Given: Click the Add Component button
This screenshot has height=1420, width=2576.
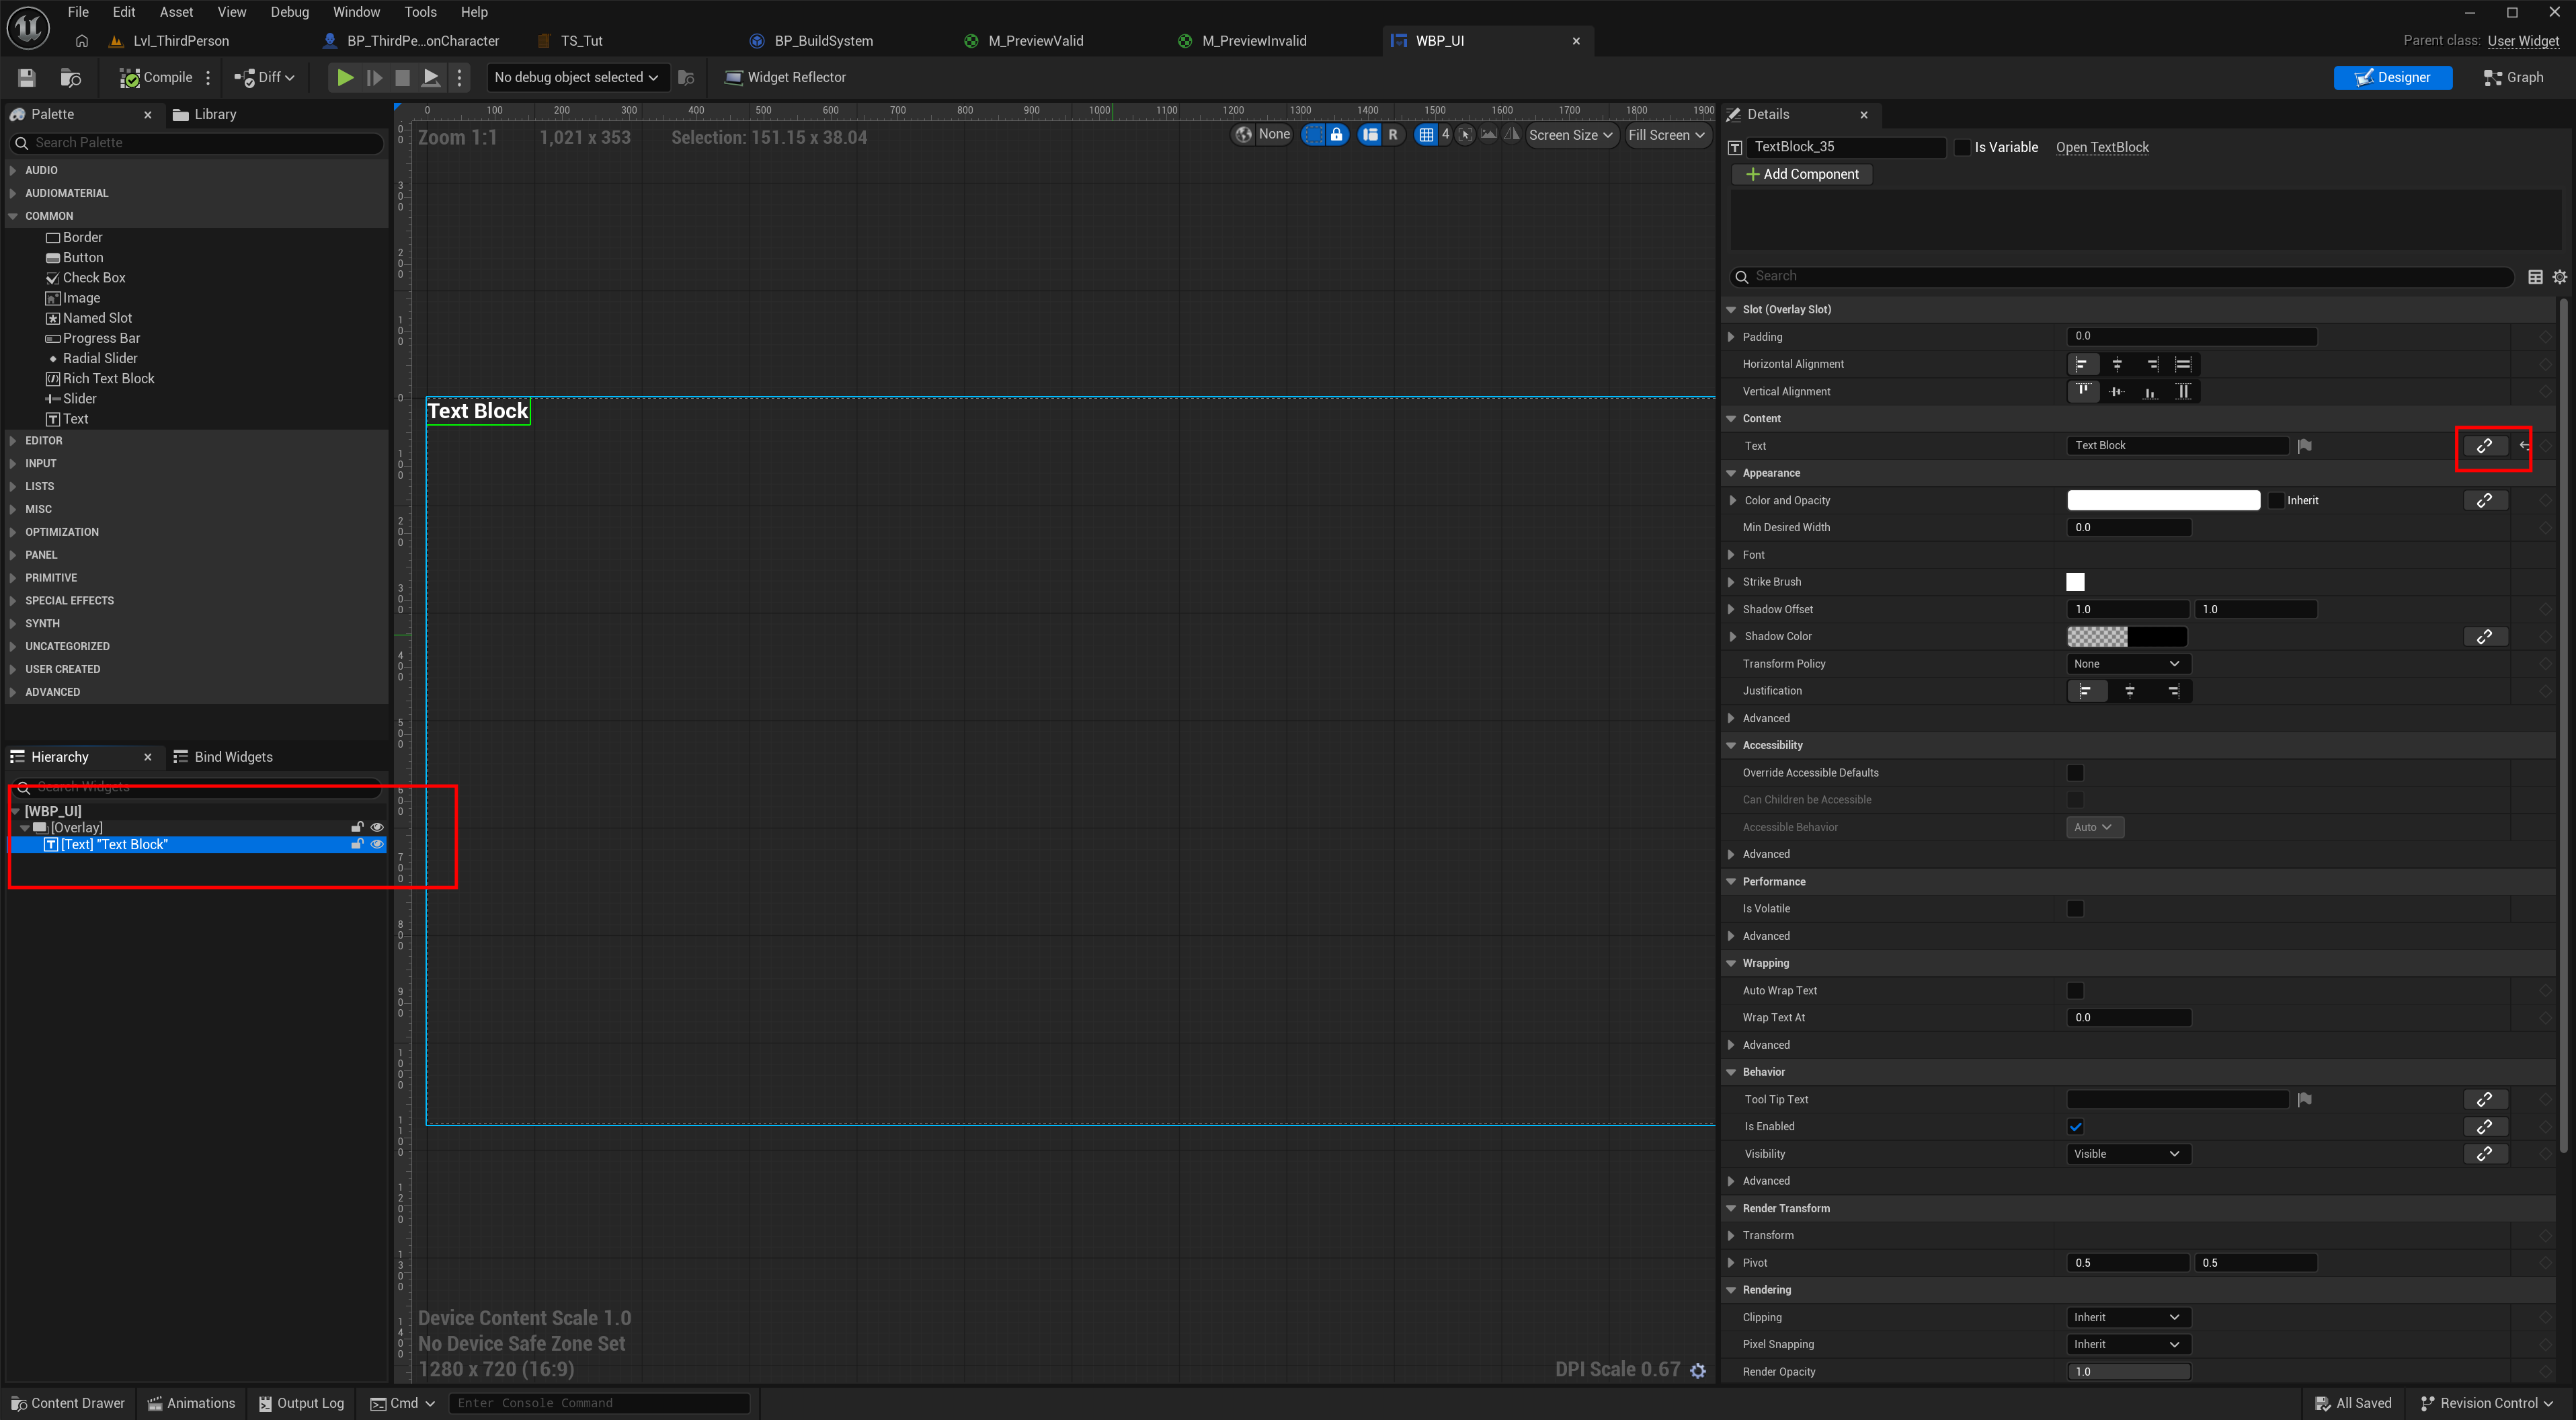Looking at the screenshot, I should [1802, 174].
